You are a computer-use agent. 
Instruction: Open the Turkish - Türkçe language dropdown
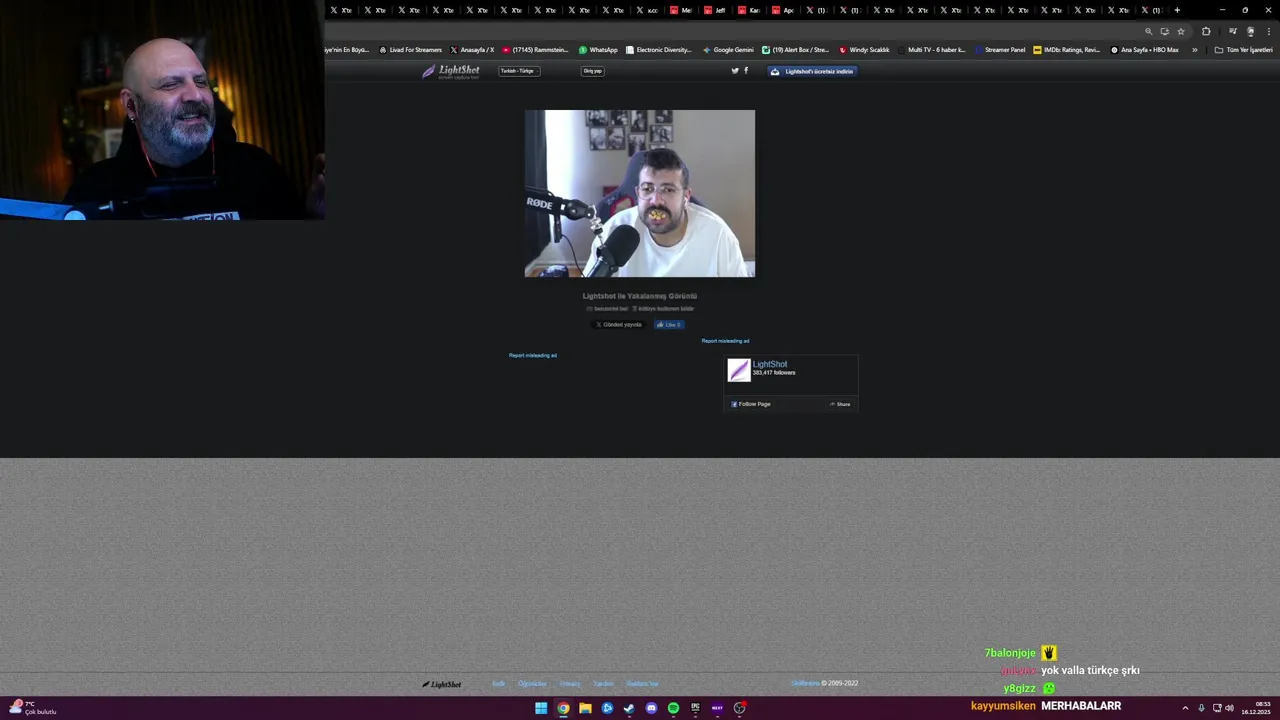519,71
